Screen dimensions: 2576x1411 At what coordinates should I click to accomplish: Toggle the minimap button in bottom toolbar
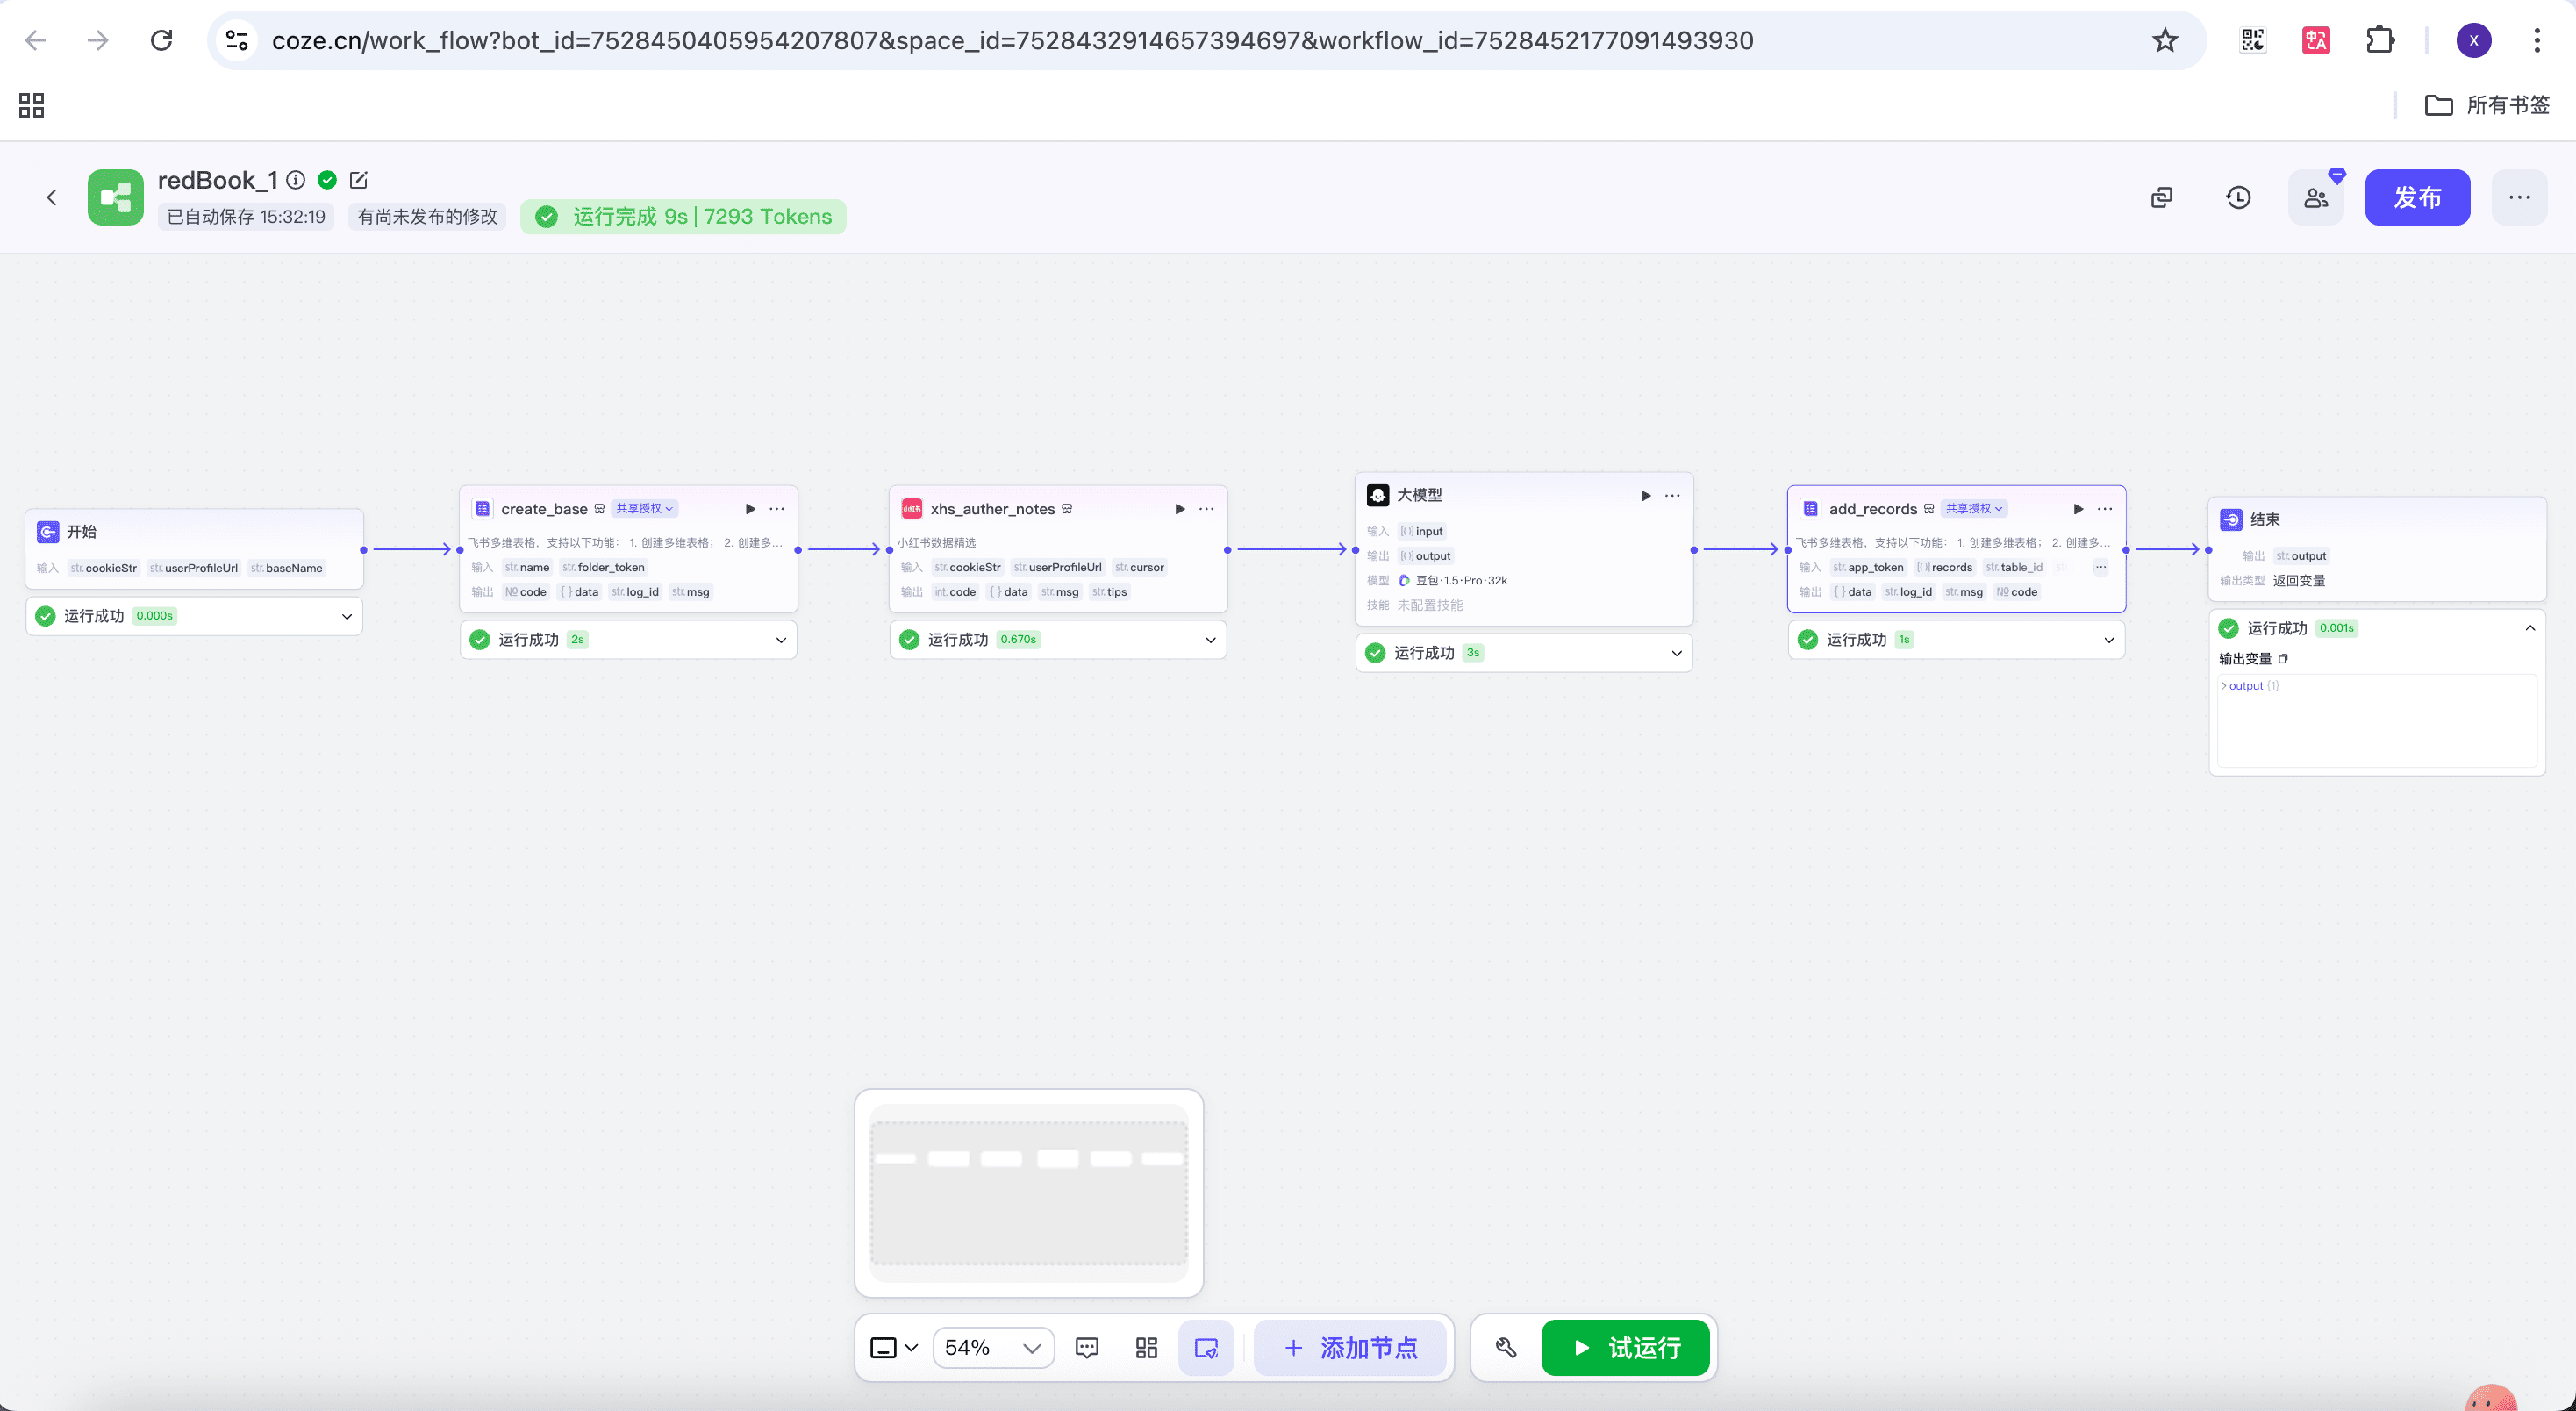click(x=1206, y=1348)
